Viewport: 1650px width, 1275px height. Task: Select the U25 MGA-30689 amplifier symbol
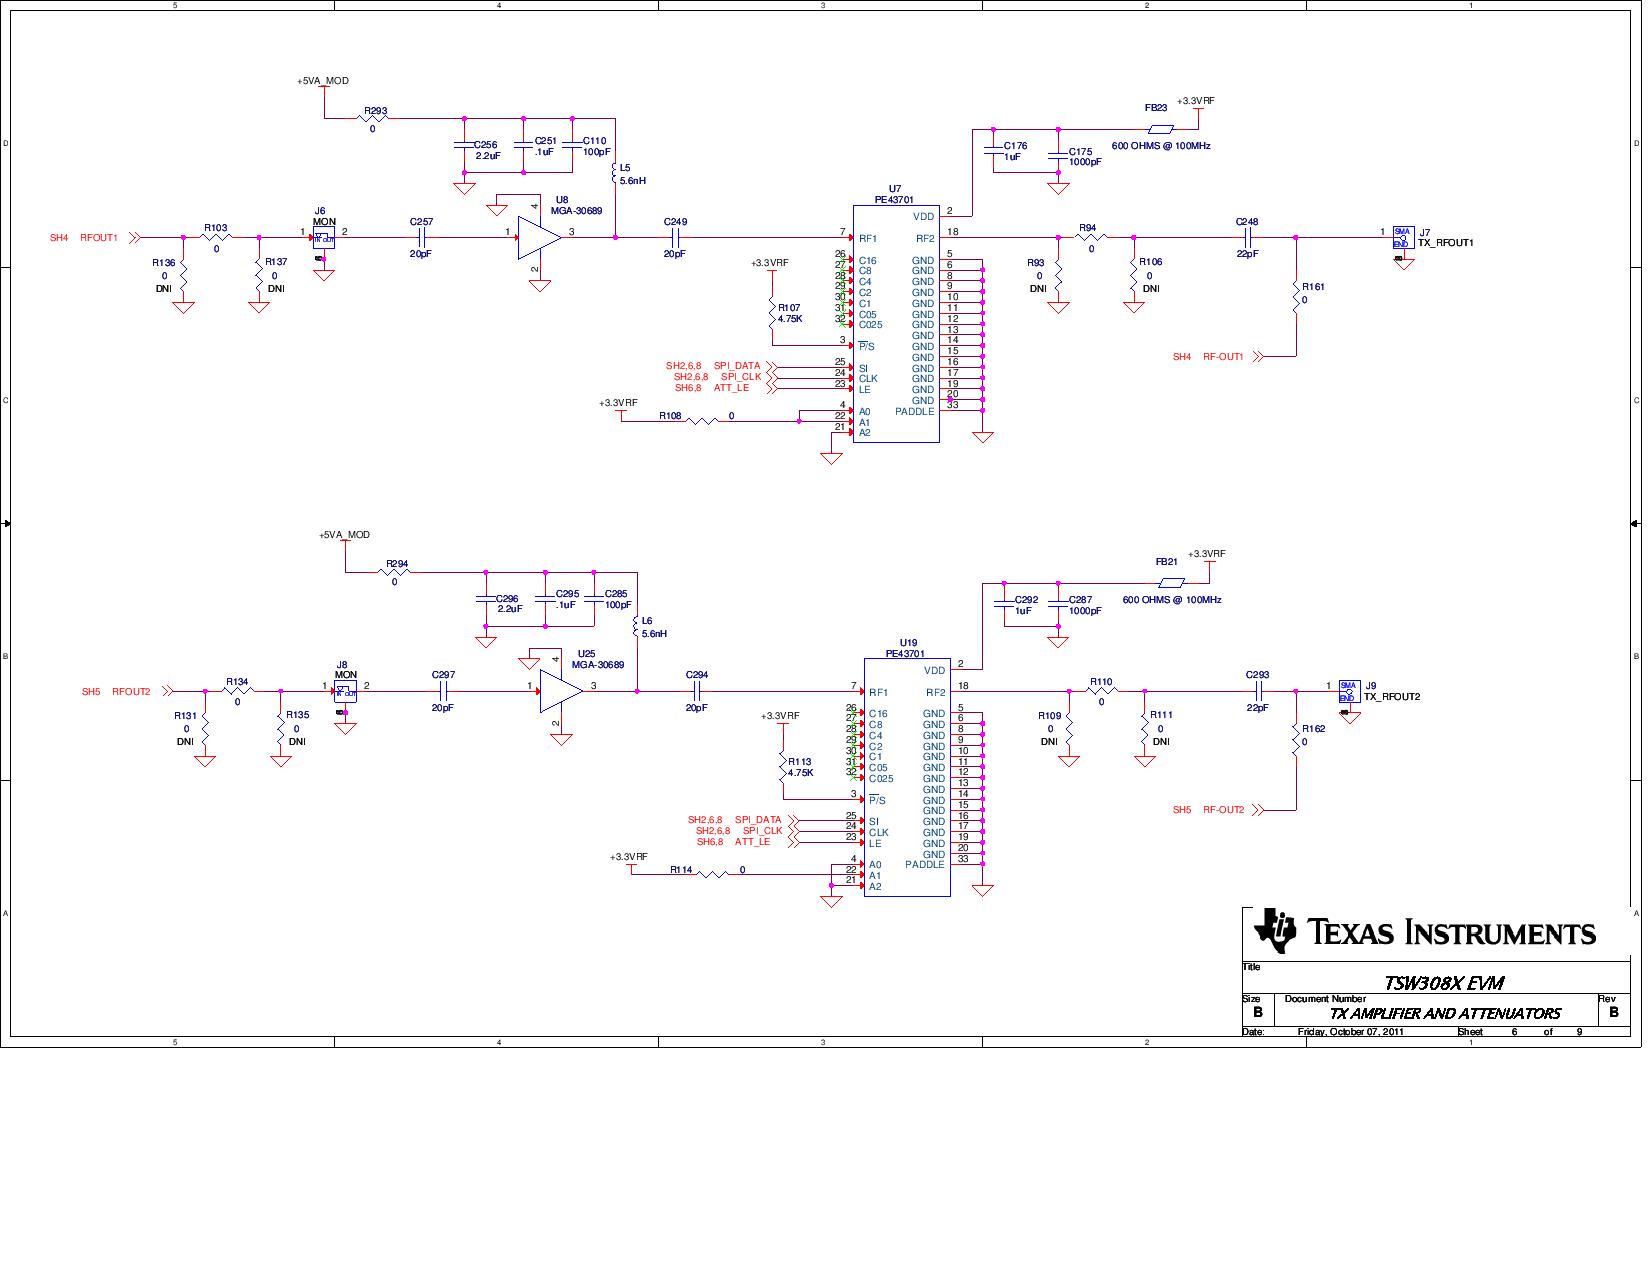coord(559,691)
